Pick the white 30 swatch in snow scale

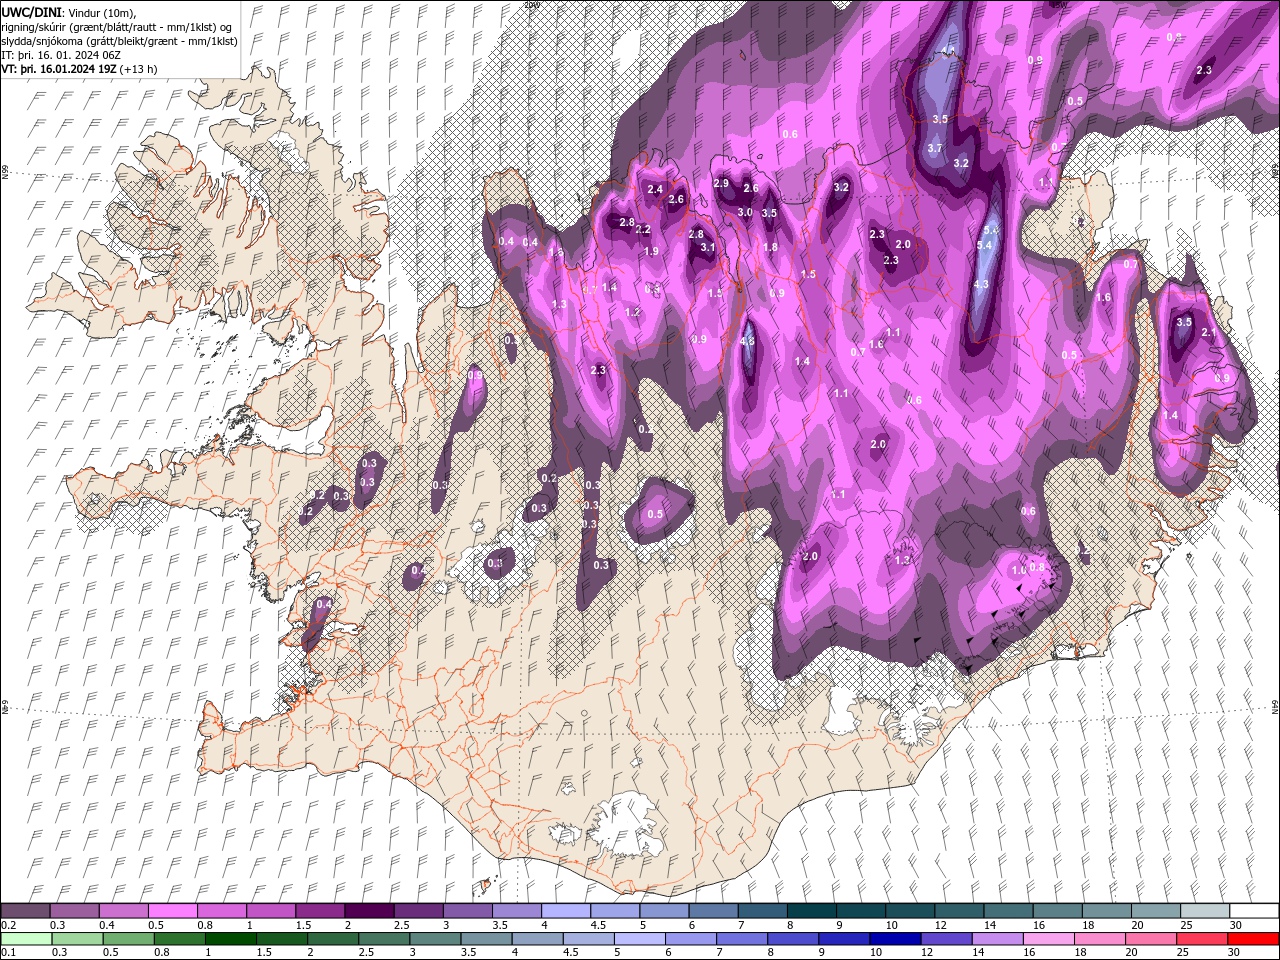point(1254,910)
